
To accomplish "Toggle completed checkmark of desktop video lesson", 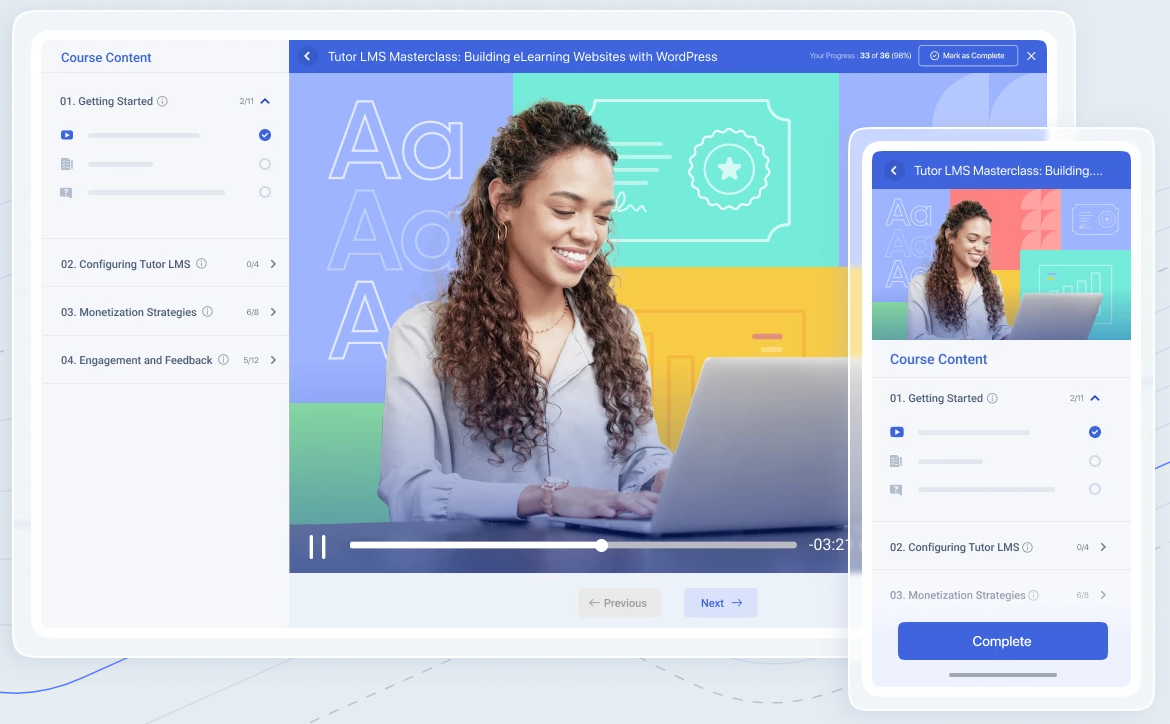I will 265,135.
